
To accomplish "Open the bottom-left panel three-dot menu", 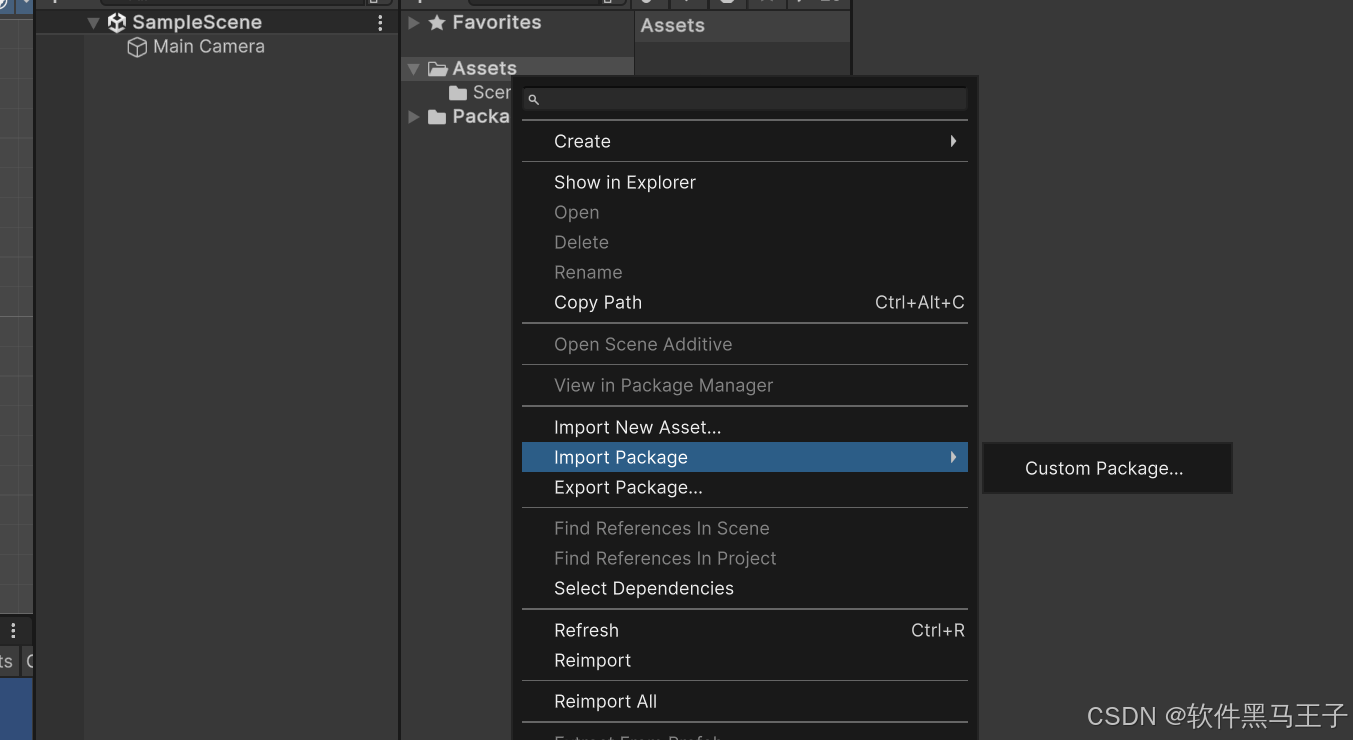I will [x=13, y=631].
